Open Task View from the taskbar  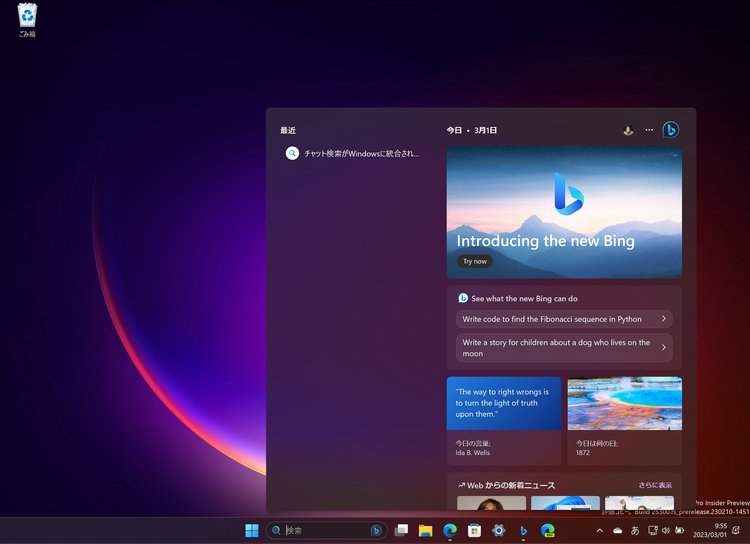[401, 530]
